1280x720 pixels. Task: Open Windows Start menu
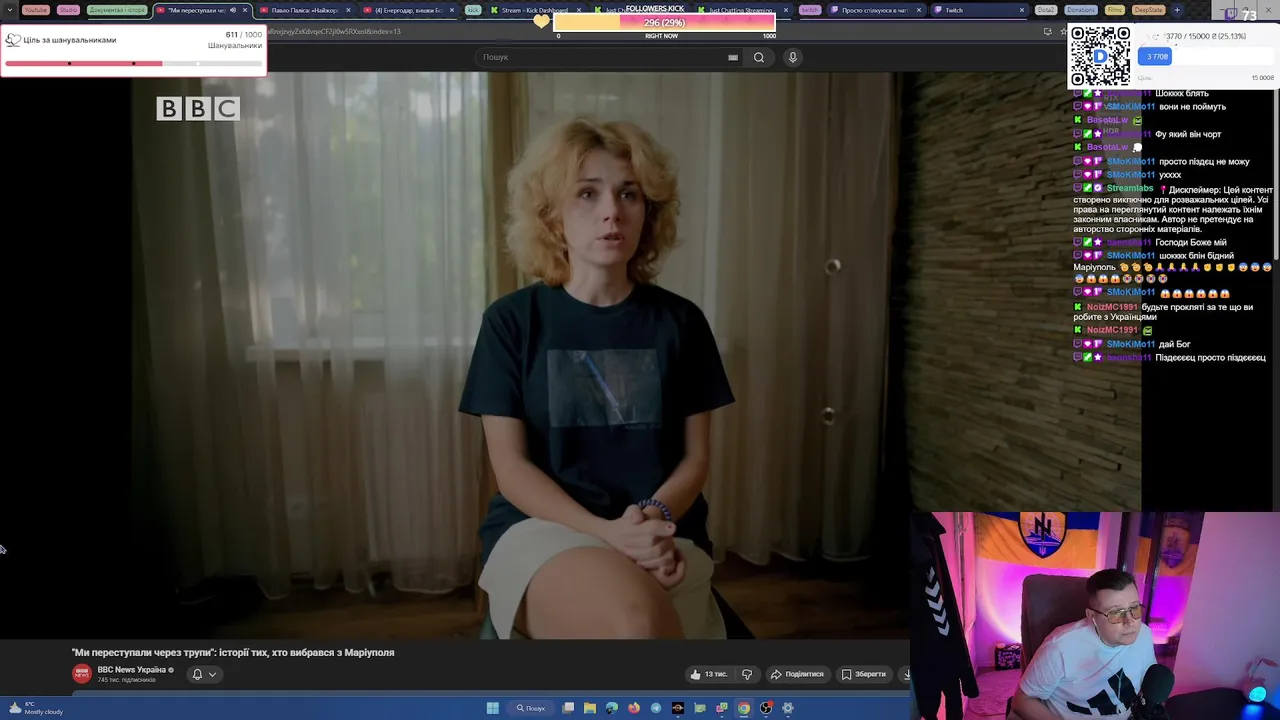point(492,708)
